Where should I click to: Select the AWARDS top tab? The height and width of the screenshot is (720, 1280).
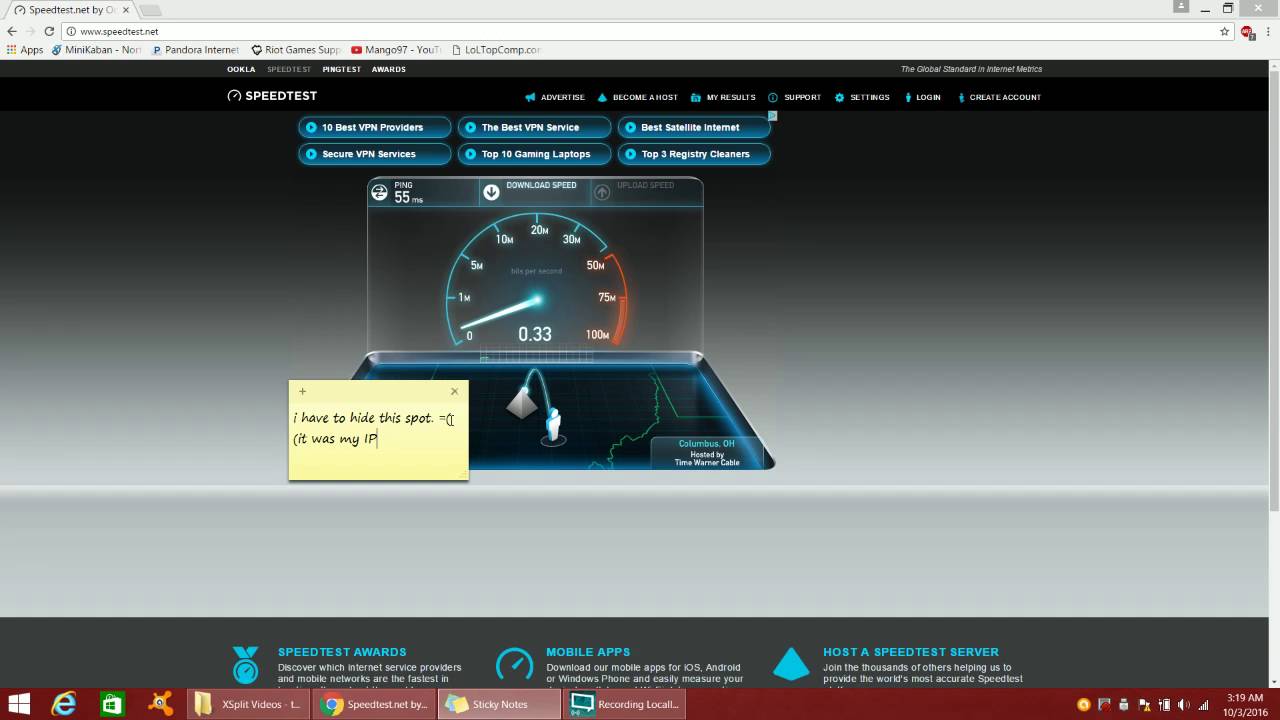click(x=389, y=69)
